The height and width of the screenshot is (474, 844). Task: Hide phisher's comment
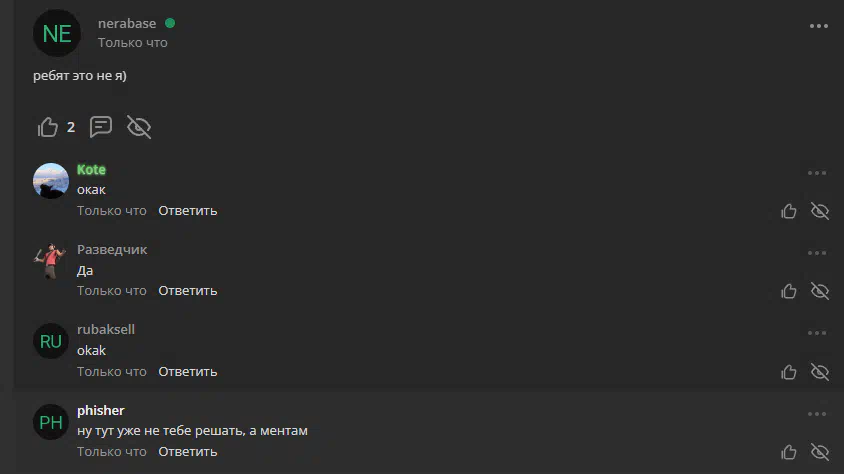click(x=820, y=452)
